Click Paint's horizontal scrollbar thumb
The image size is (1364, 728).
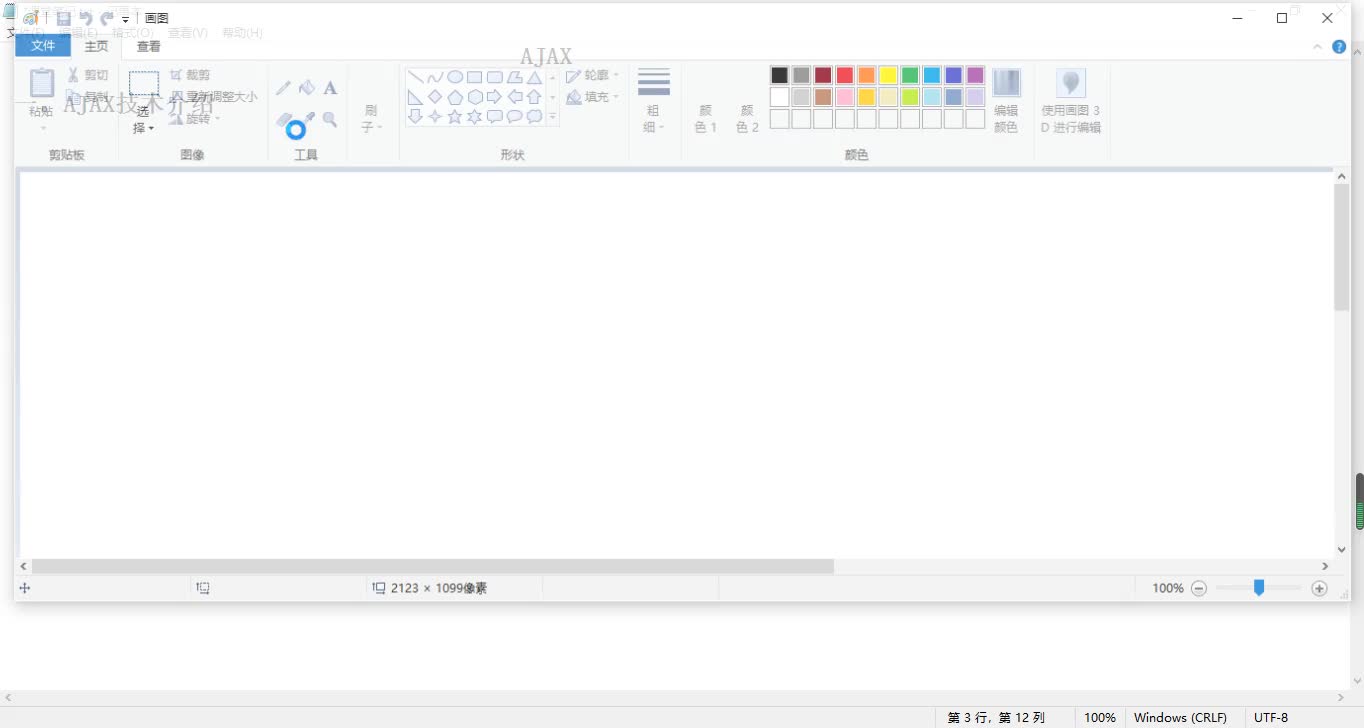(x=433, y=566)
